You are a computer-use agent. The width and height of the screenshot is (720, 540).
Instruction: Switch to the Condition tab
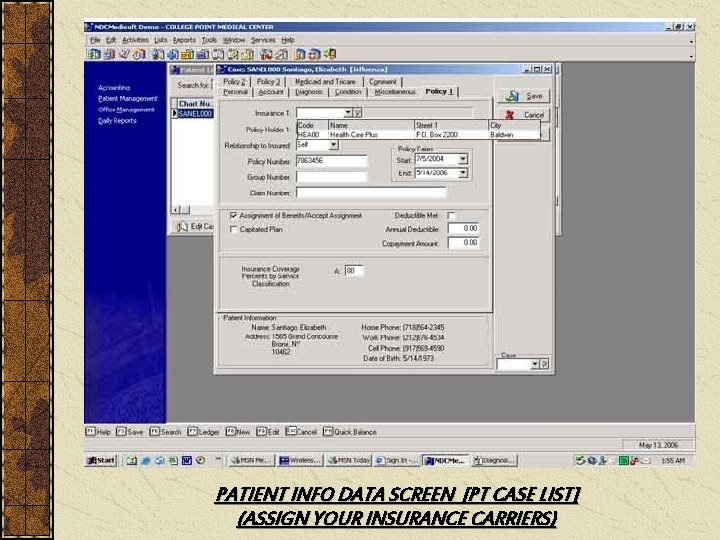(348, 92)
